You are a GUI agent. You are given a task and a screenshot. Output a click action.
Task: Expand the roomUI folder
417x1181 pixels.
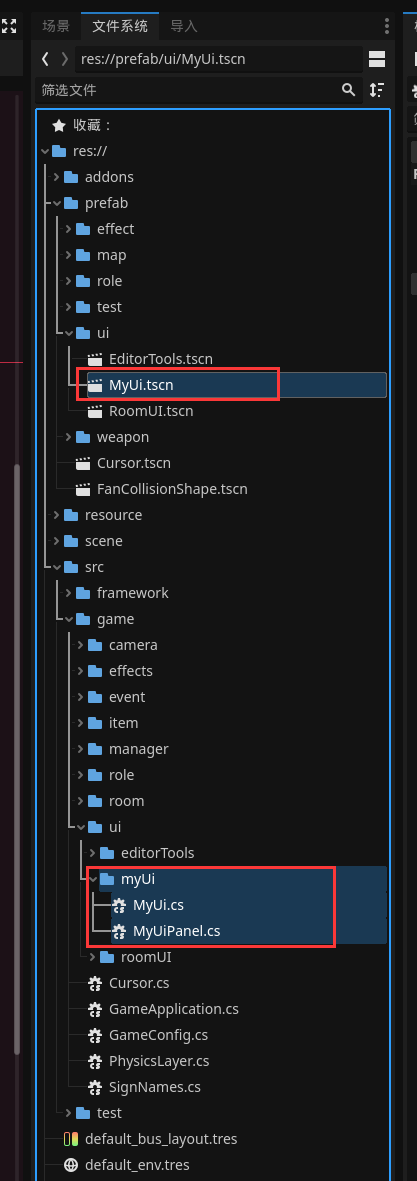pyautogui.click(x=93, y=957)
